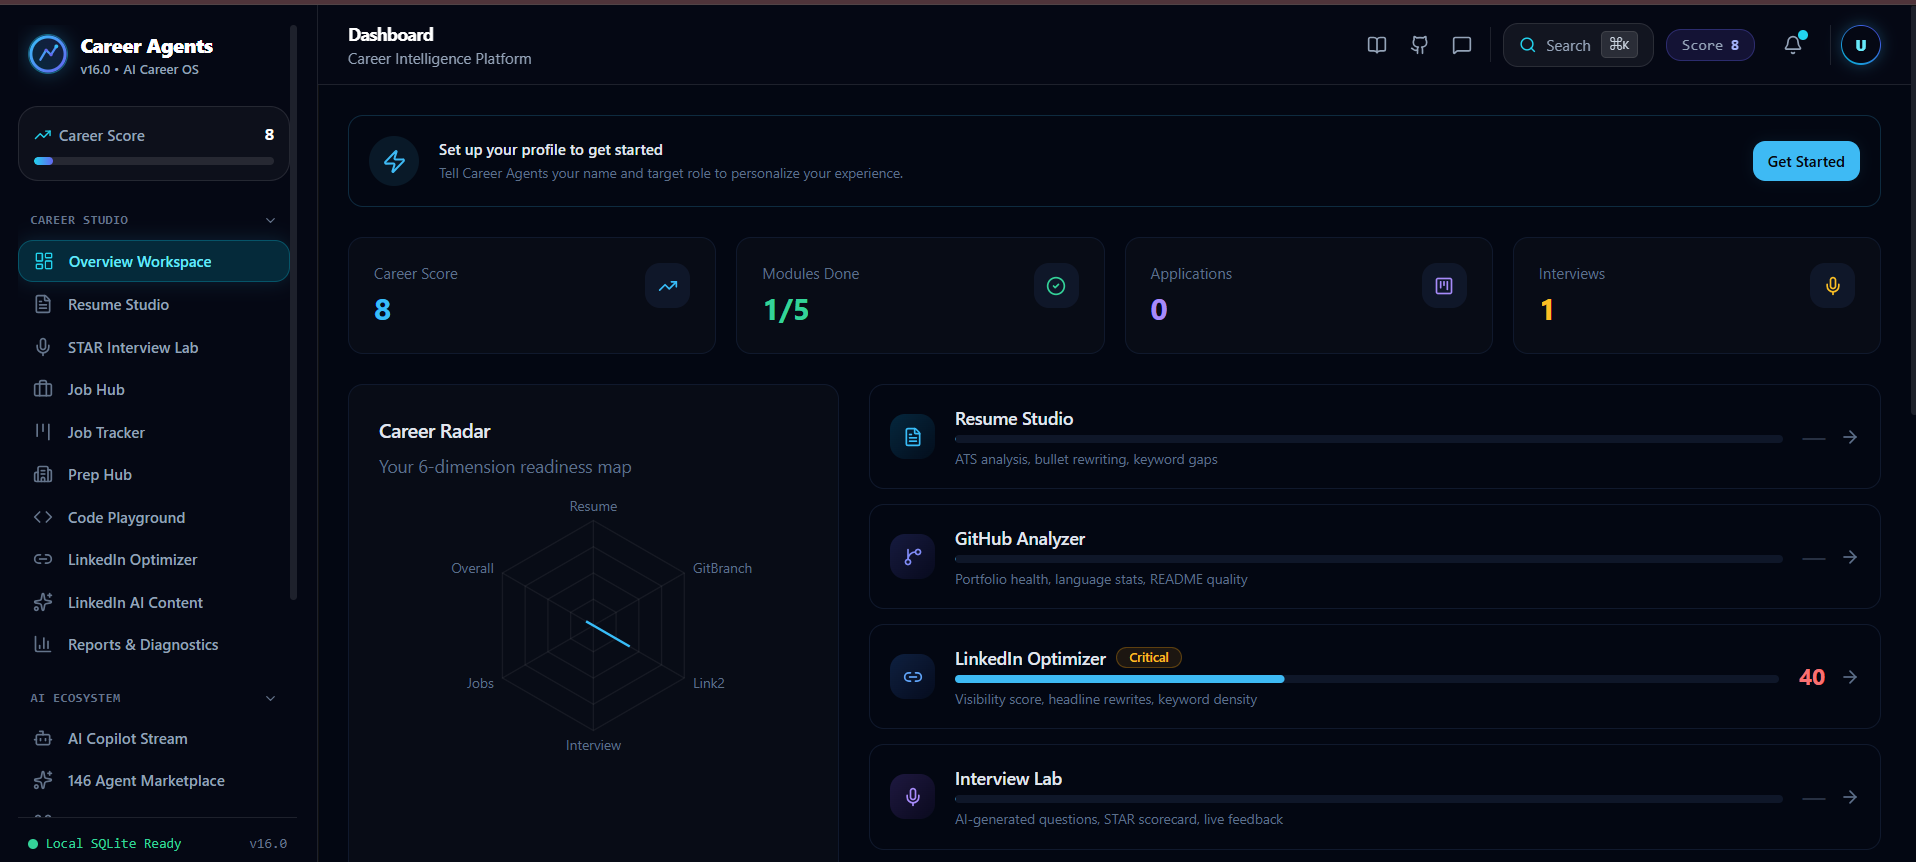The width and height of the screenshot is (1916, 862).
Task: Click the document icon beside Resume Studio module
Action: click(913, 437)
